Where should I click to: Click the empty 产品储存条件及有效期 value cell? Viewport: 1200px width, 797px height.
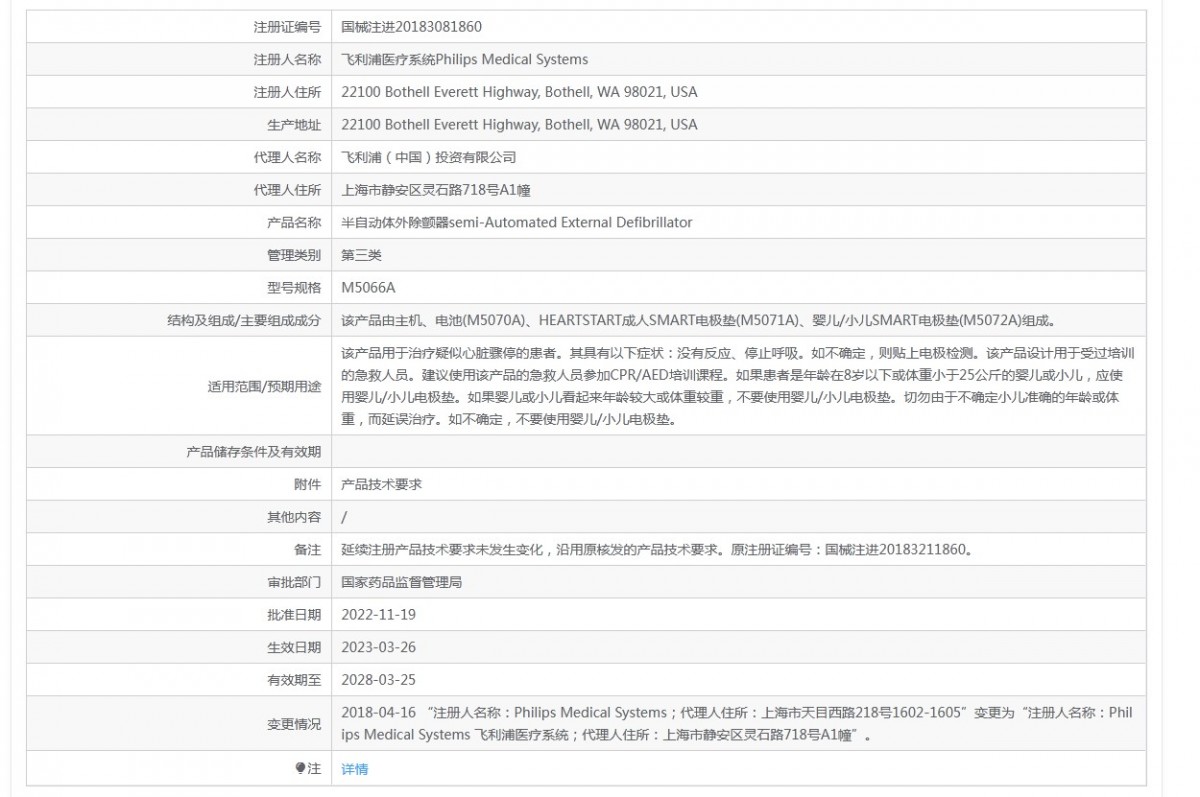[x=738, y=451]
